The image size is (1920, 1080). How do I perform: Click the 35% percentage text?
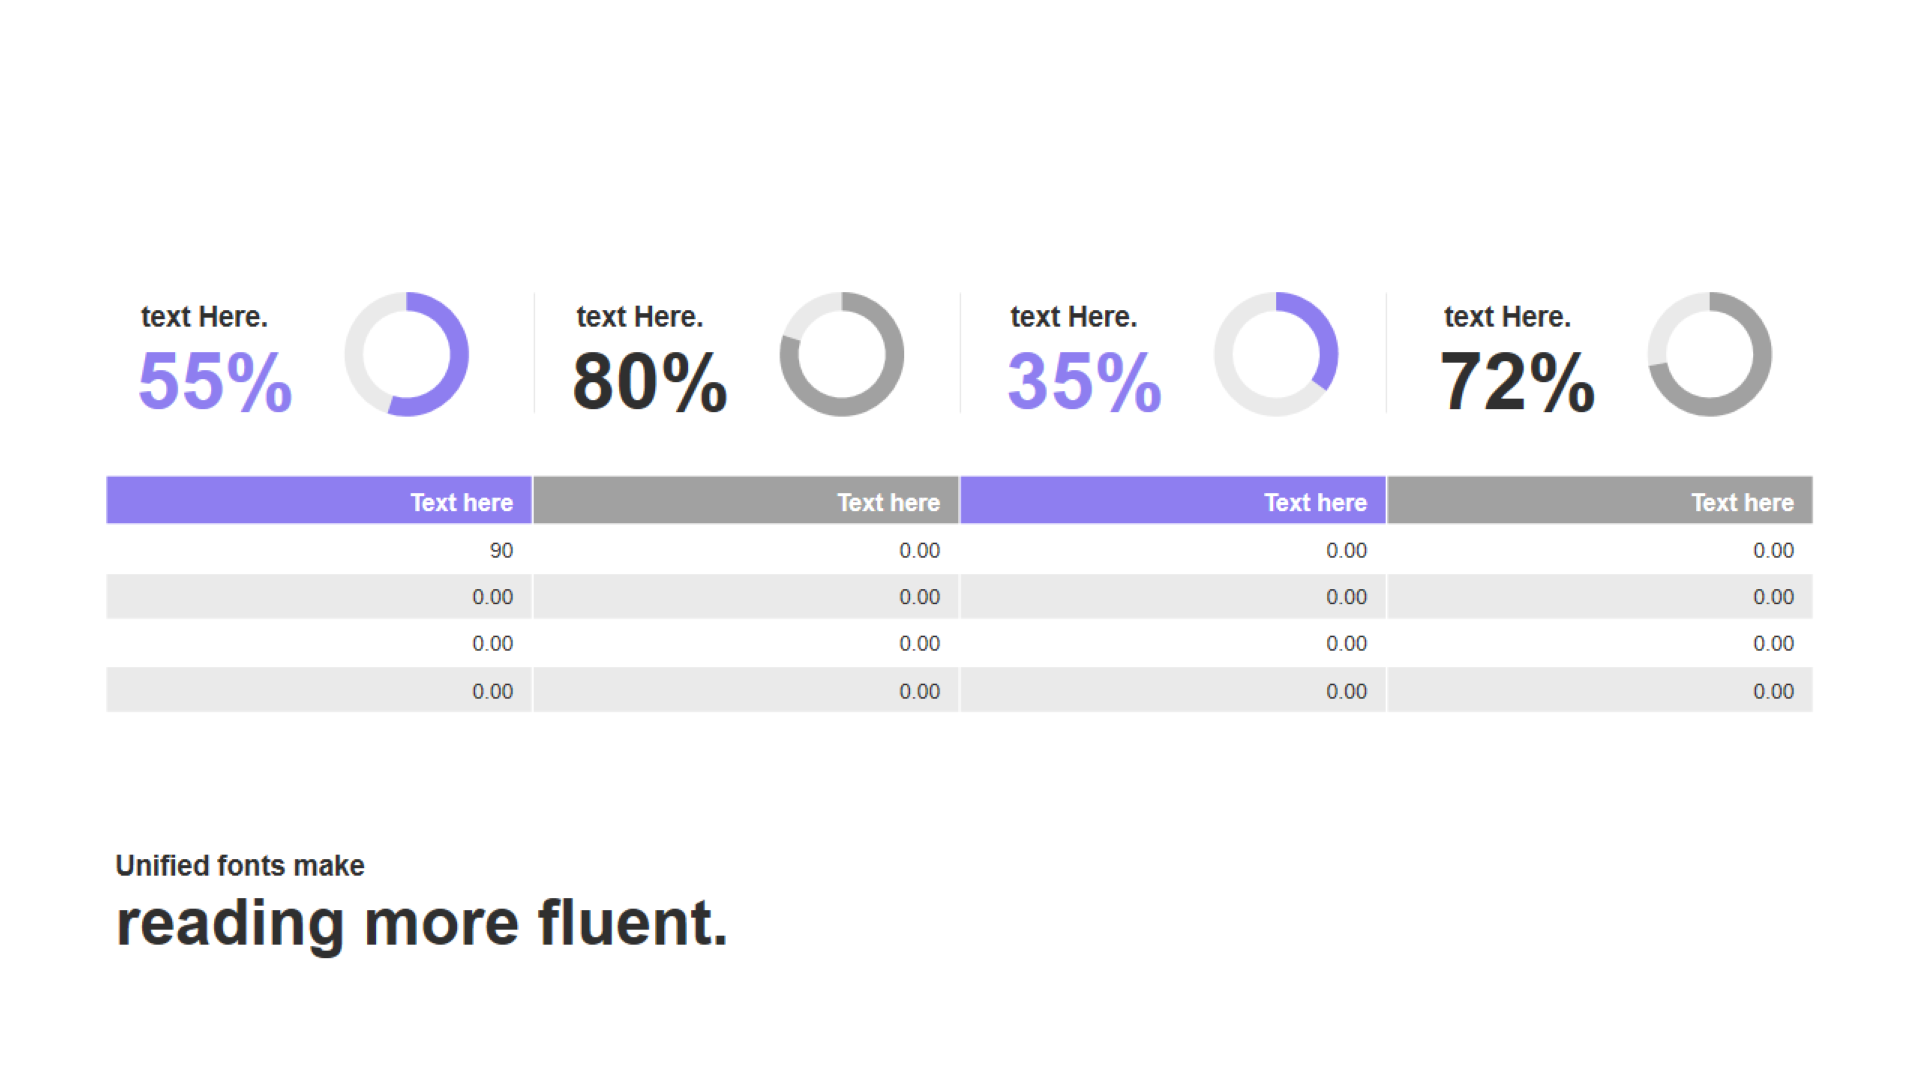(x=1085, y=382)
